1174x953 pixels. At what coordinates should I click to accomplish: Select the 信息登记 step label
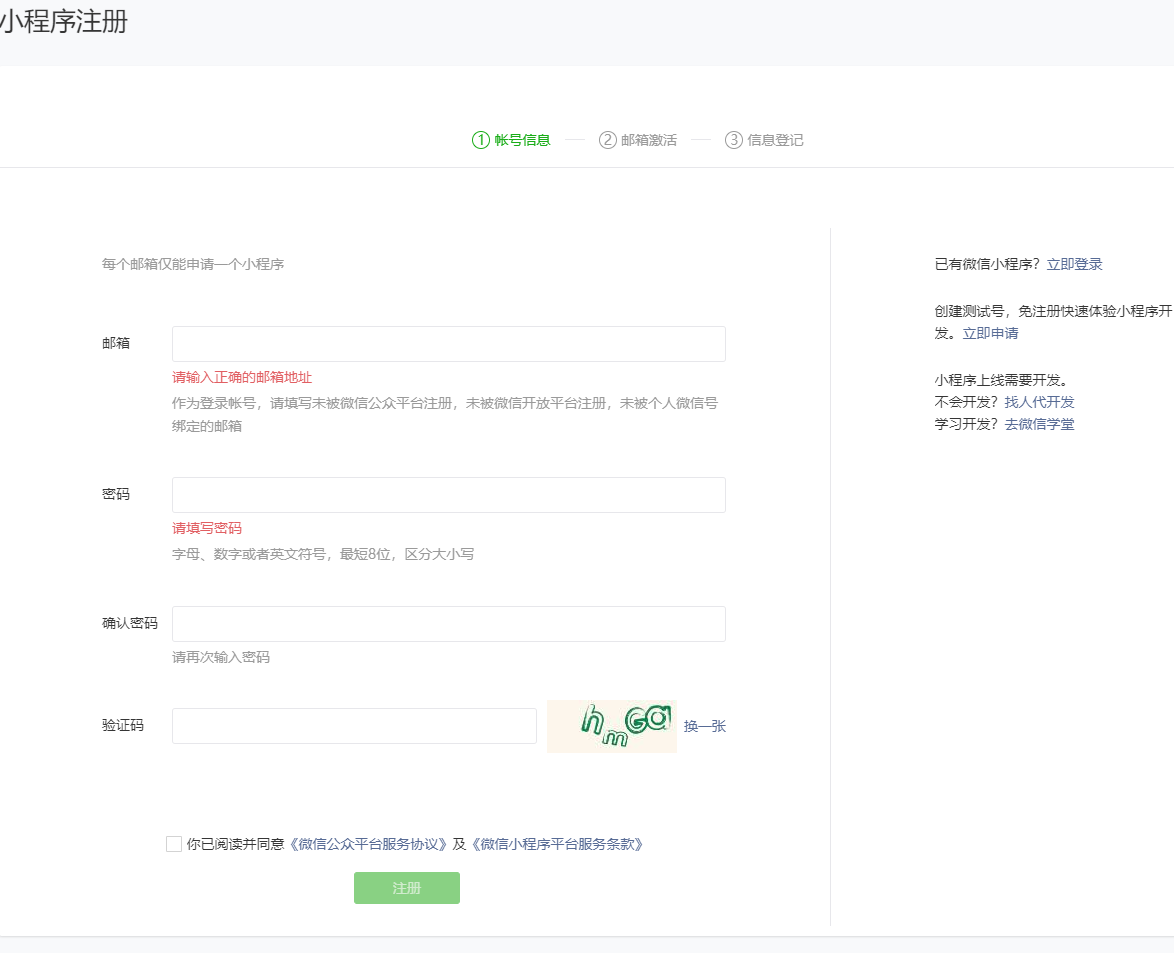tap(775, 140)
